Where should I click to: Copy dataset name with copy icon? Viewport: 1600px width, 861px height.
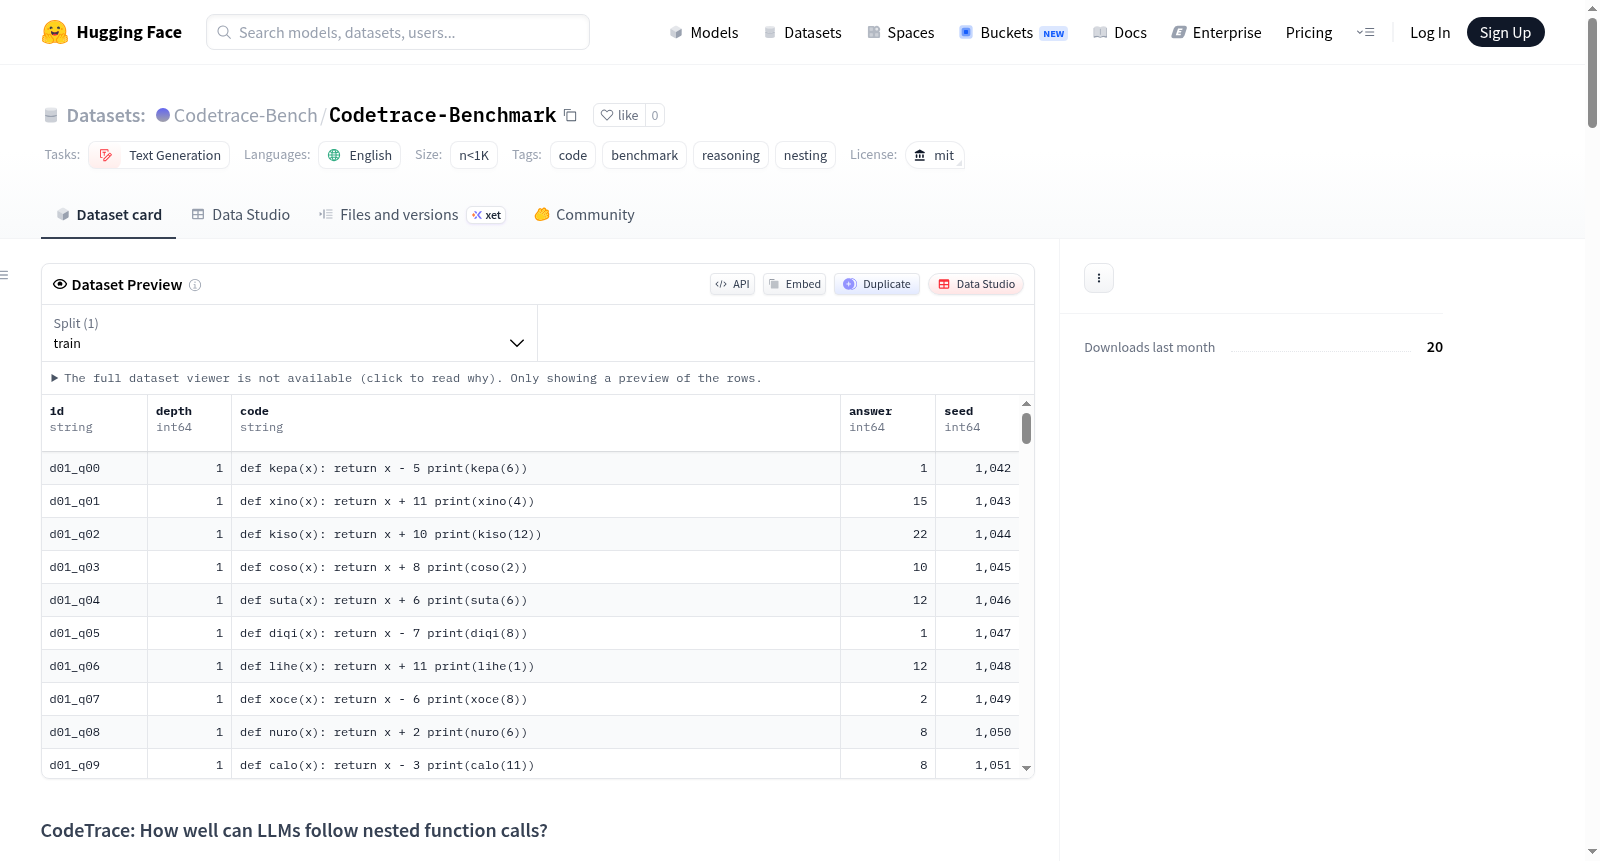click(570, 115)
